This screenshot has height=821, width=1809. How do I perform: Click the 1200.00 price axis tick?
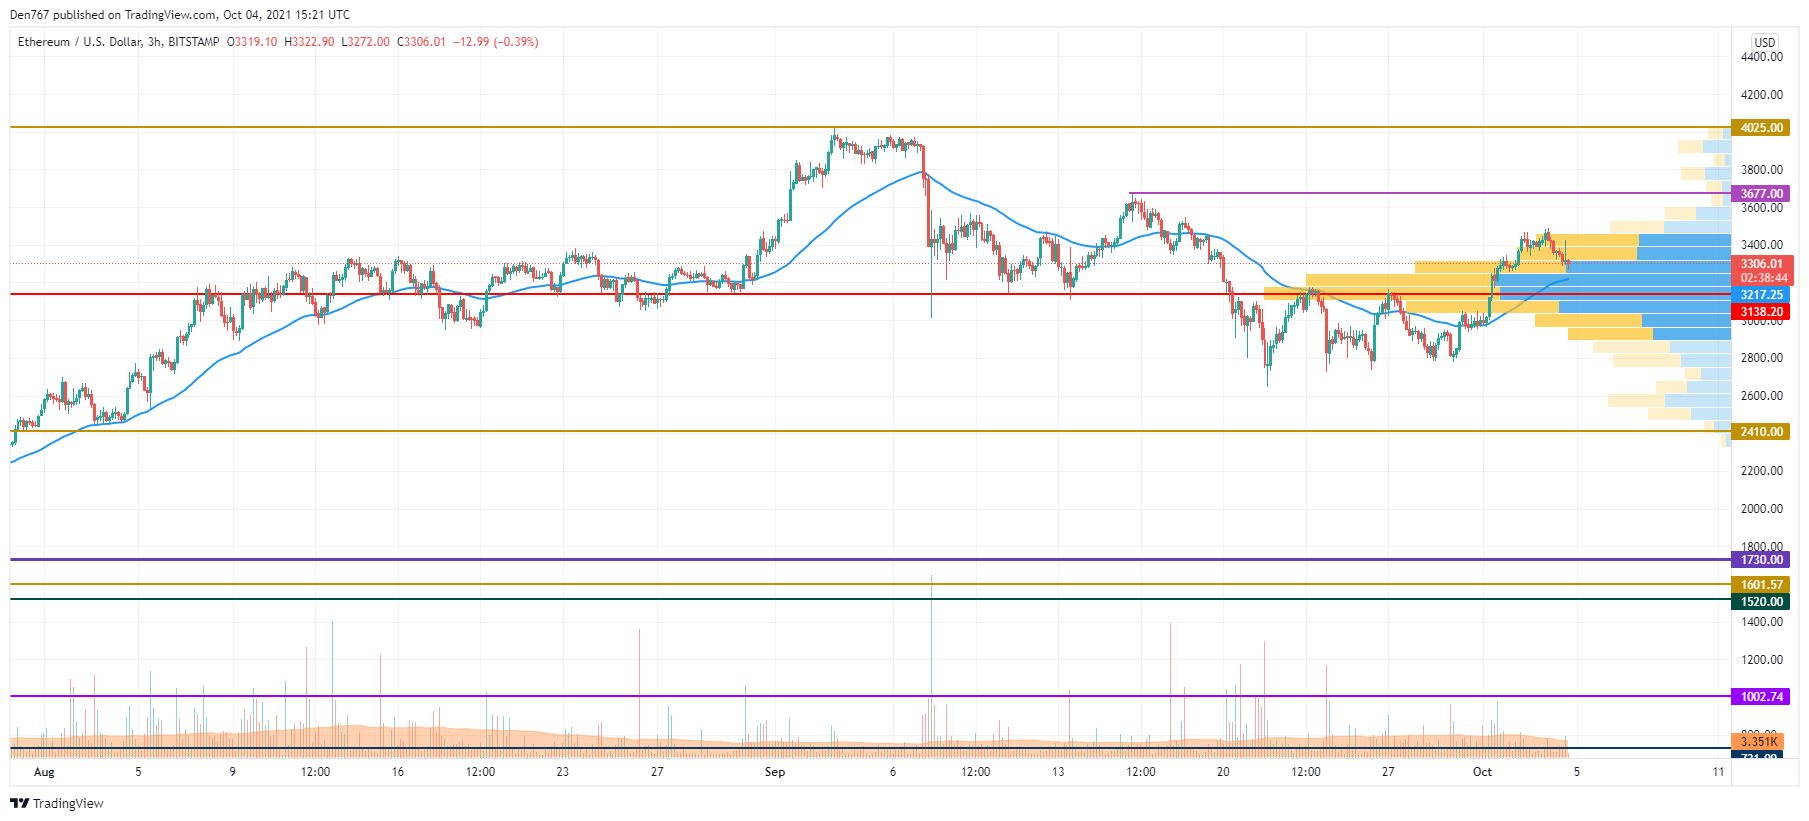pyautogui.click(x=1761, y=660)
